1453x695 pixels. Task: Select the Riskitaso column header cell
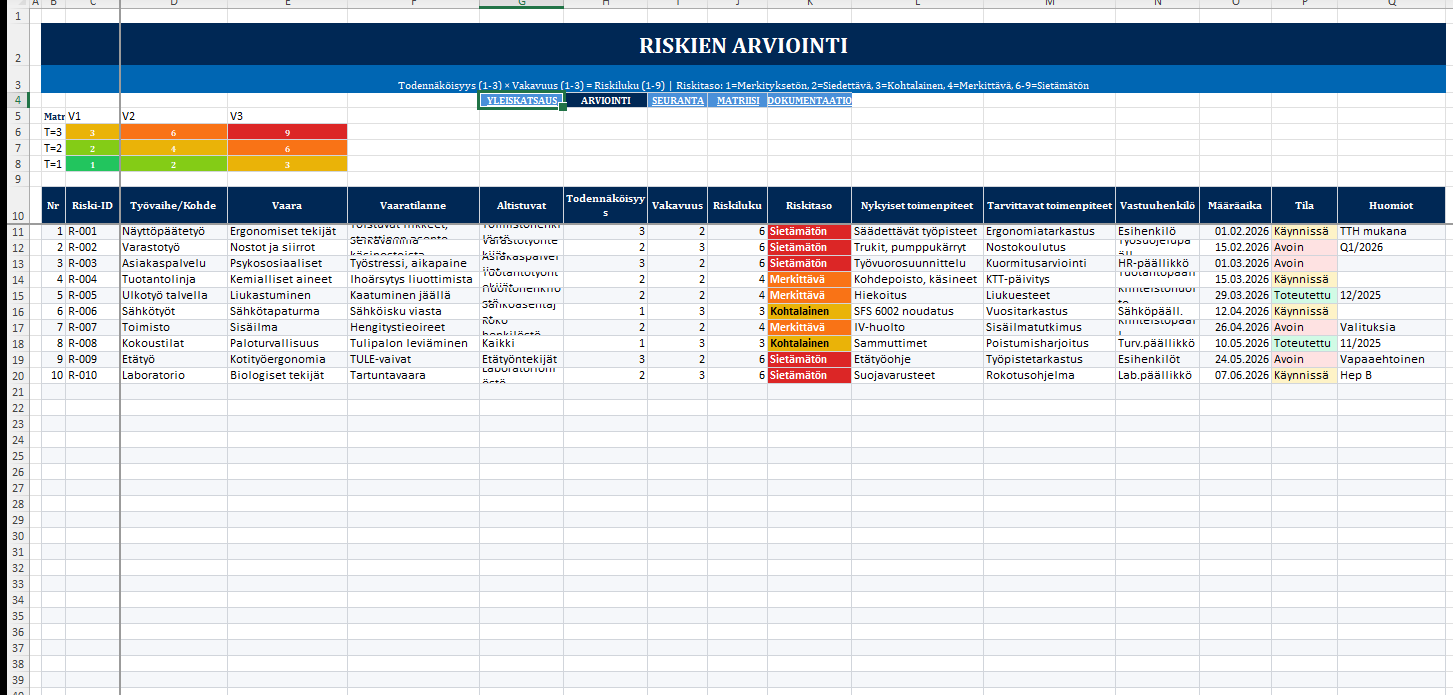pos(809,206)
